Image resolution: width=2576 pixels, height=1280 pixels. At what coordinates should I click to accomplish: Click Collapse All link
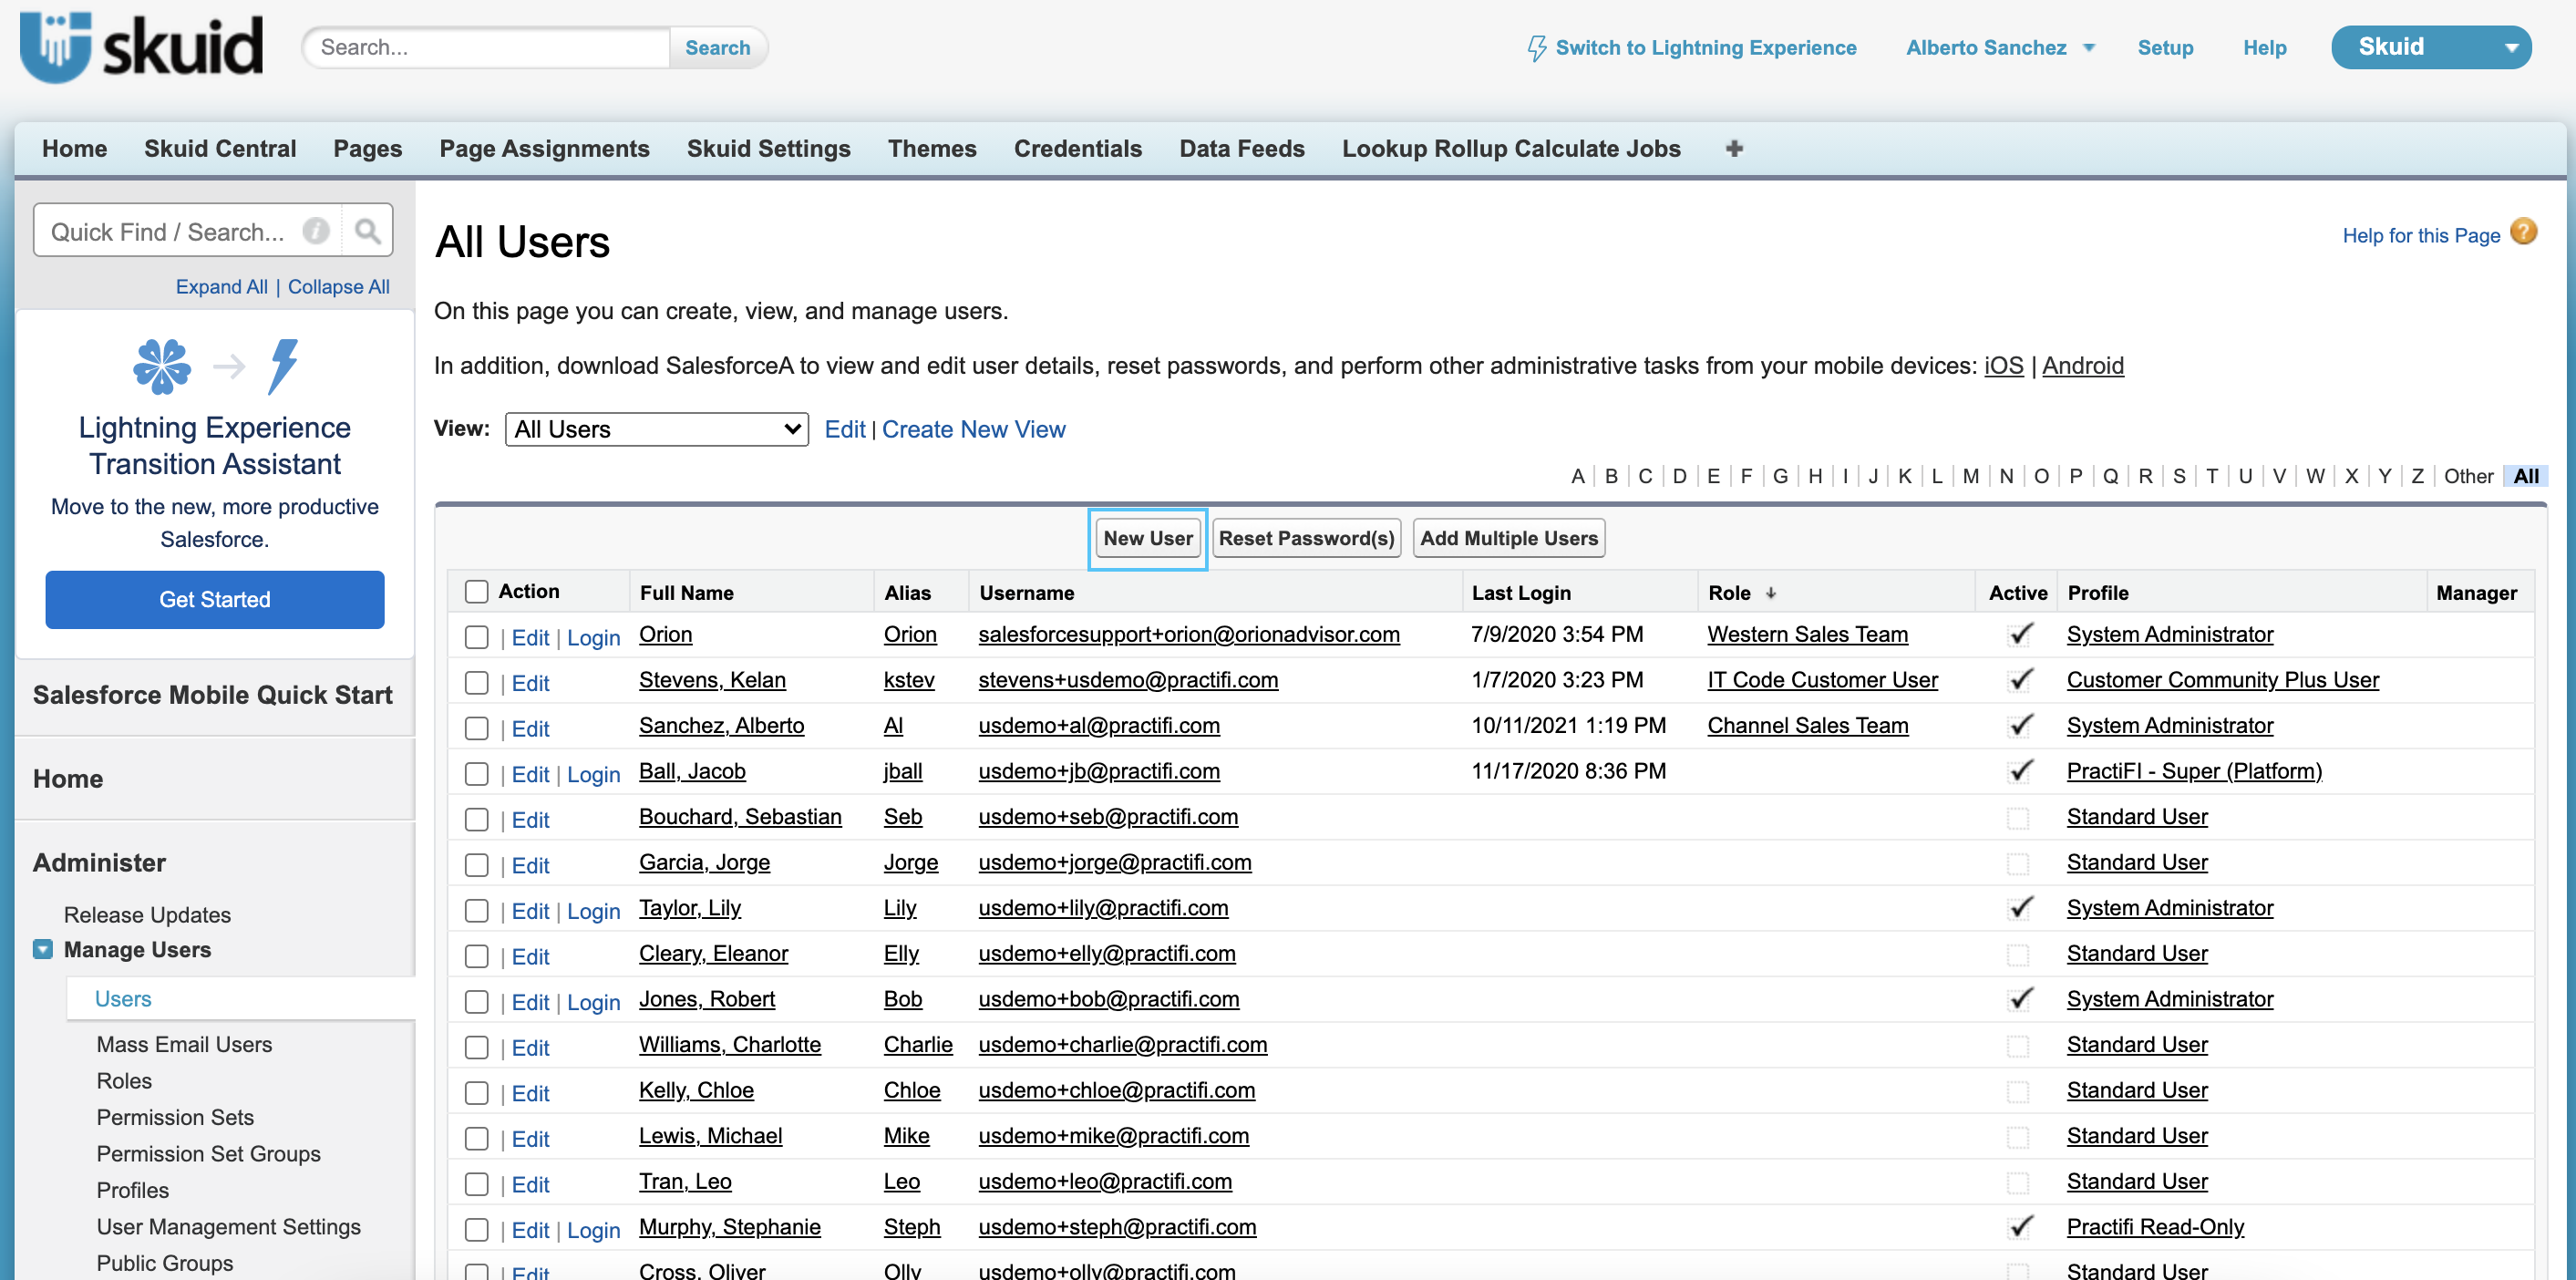coord(338,286)
